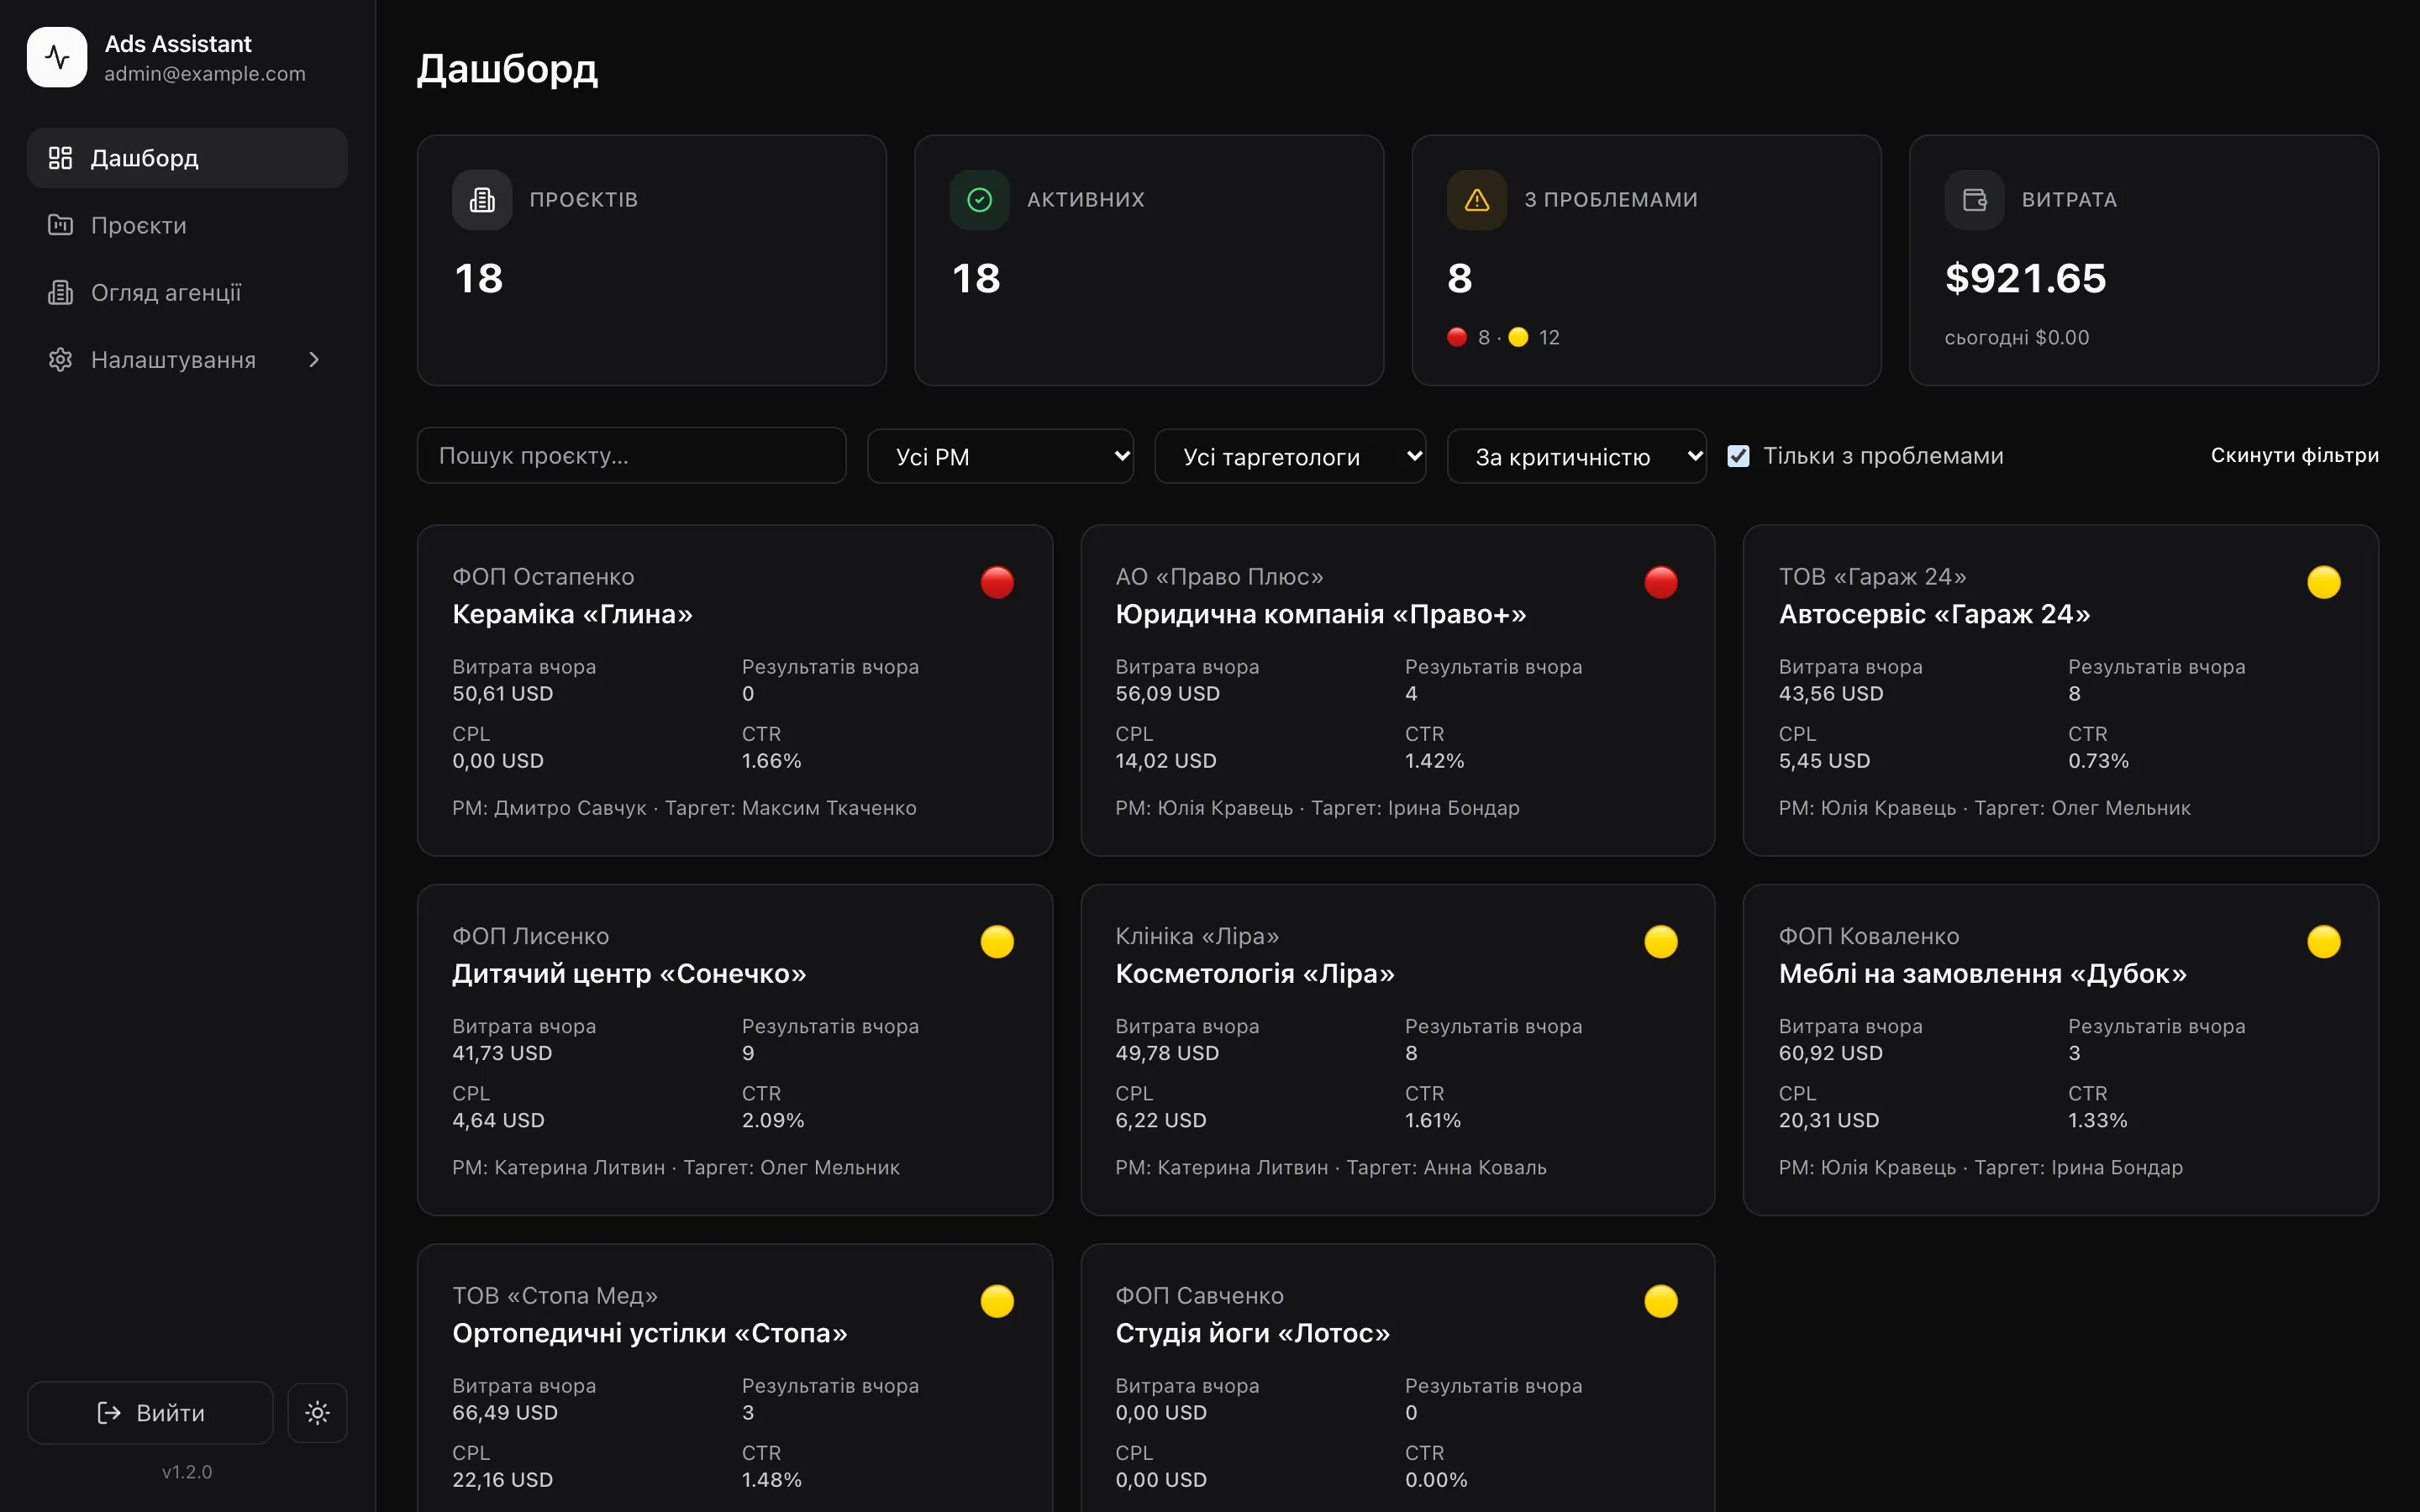Click the warning triangle icon on З проблемами card
This screenshot has width=2420, height=1512.
1477,200
